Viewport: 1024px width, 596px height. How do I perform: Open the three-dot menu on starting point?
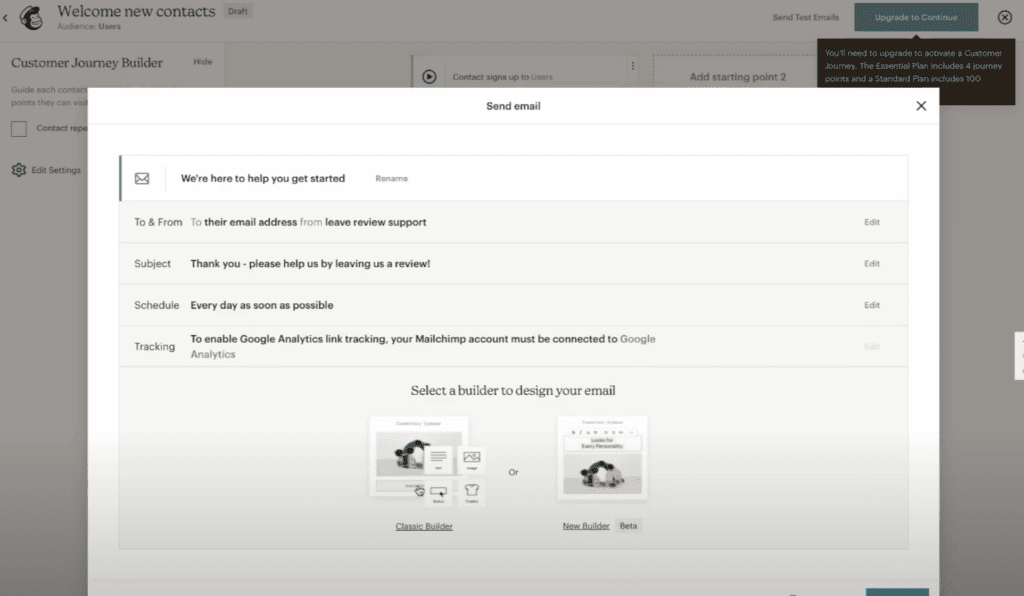tap(632, 67)
